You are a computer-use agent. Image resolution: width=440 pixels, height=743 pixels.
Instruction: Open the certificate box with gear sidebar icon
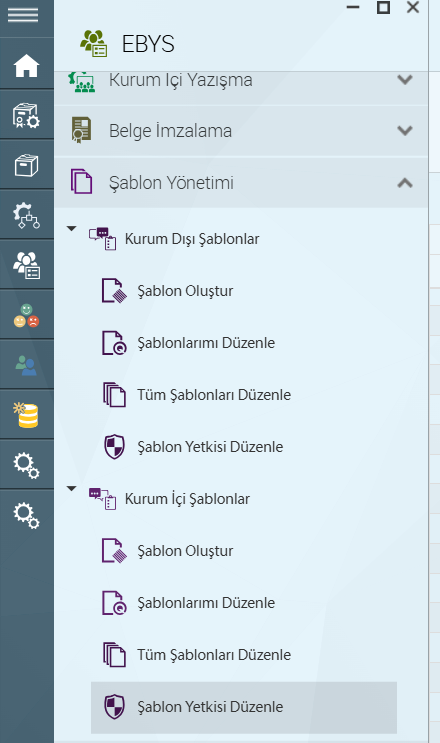click(27, 116)
